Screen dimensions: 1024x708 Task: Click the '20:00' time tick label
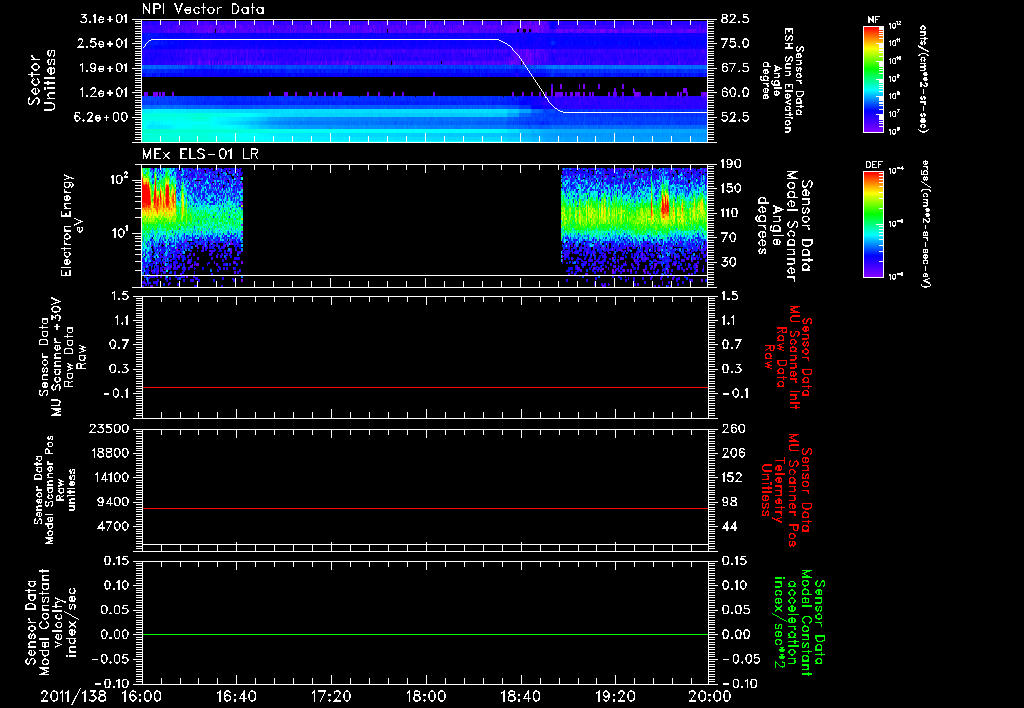(x=710, y=696)
